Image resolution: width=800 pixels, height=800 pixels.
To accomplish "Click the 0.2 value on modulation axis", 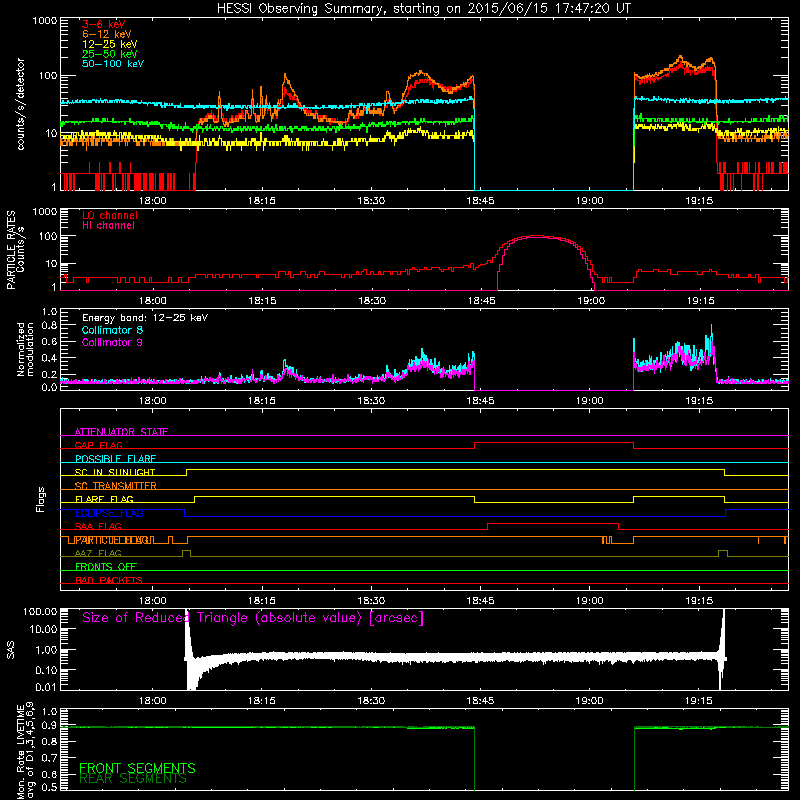I will point(49,374).
